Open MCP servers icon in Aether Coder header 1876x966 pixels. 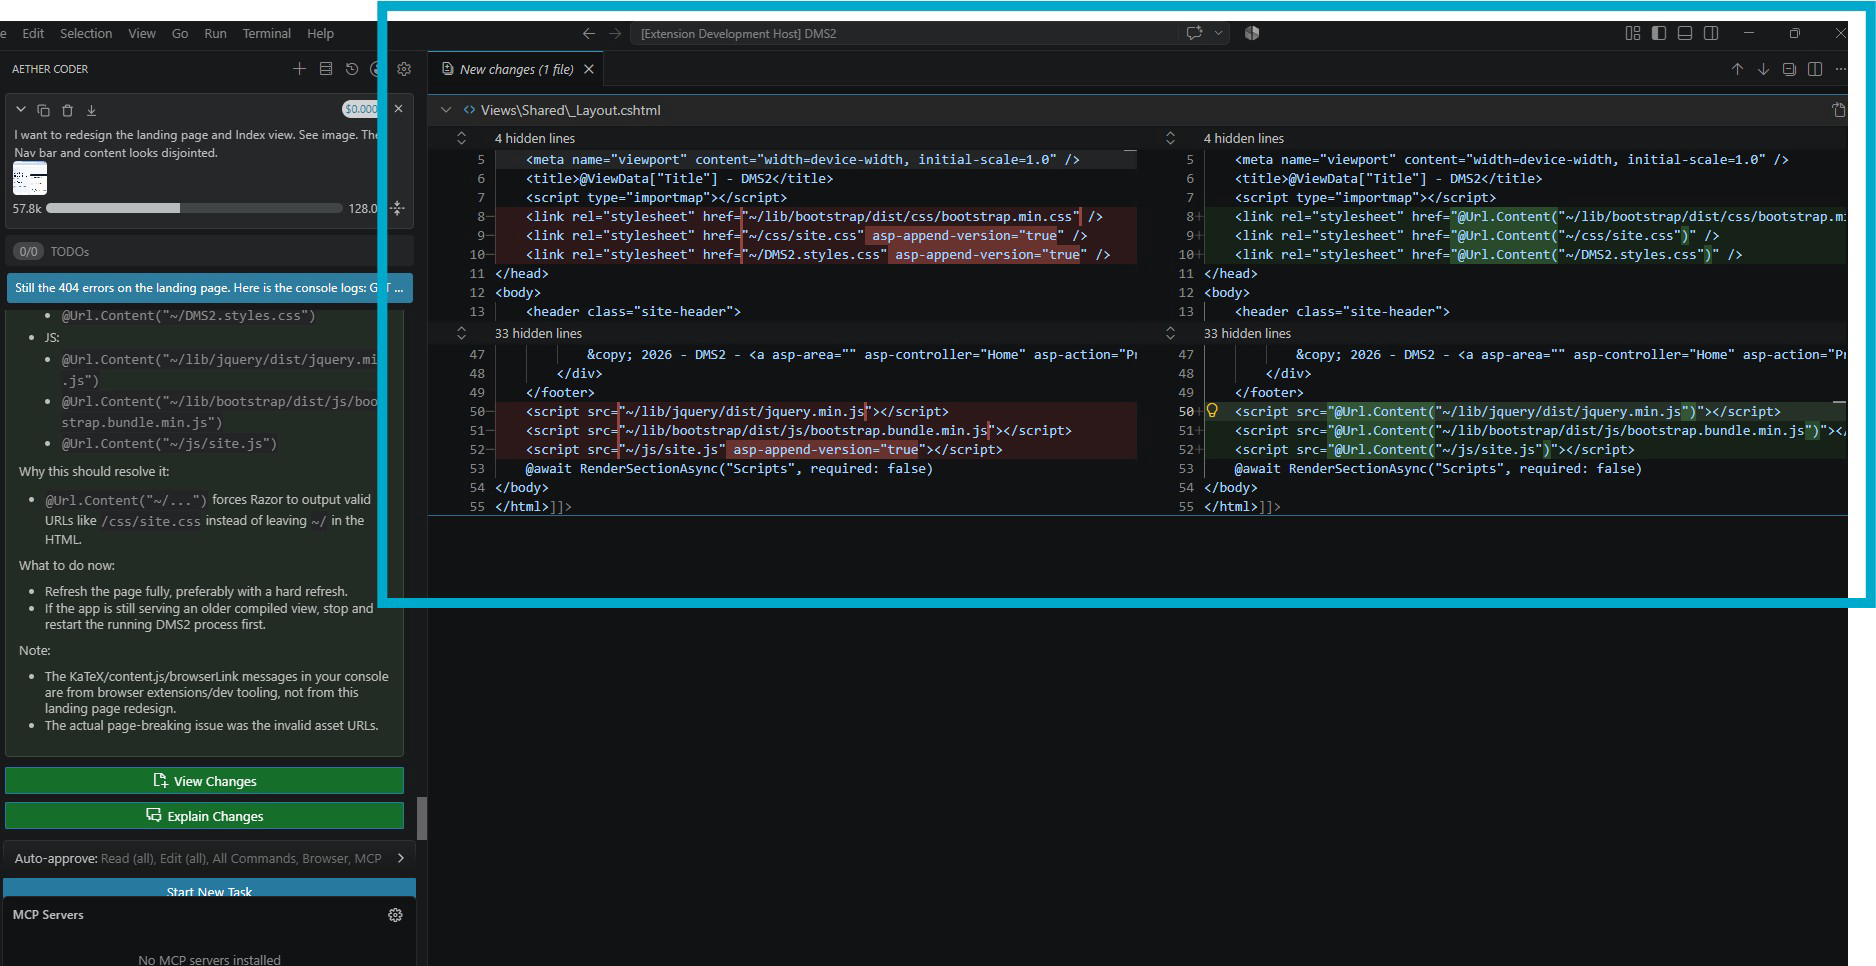[325, 69]
